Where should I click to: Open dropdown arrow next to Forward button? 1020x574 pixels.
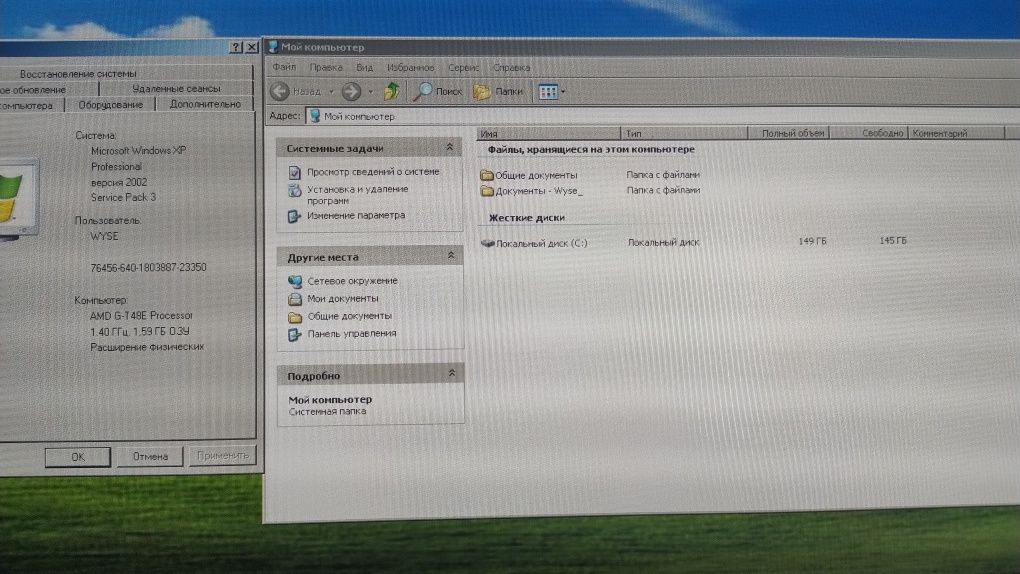click(x=371, y=92)
